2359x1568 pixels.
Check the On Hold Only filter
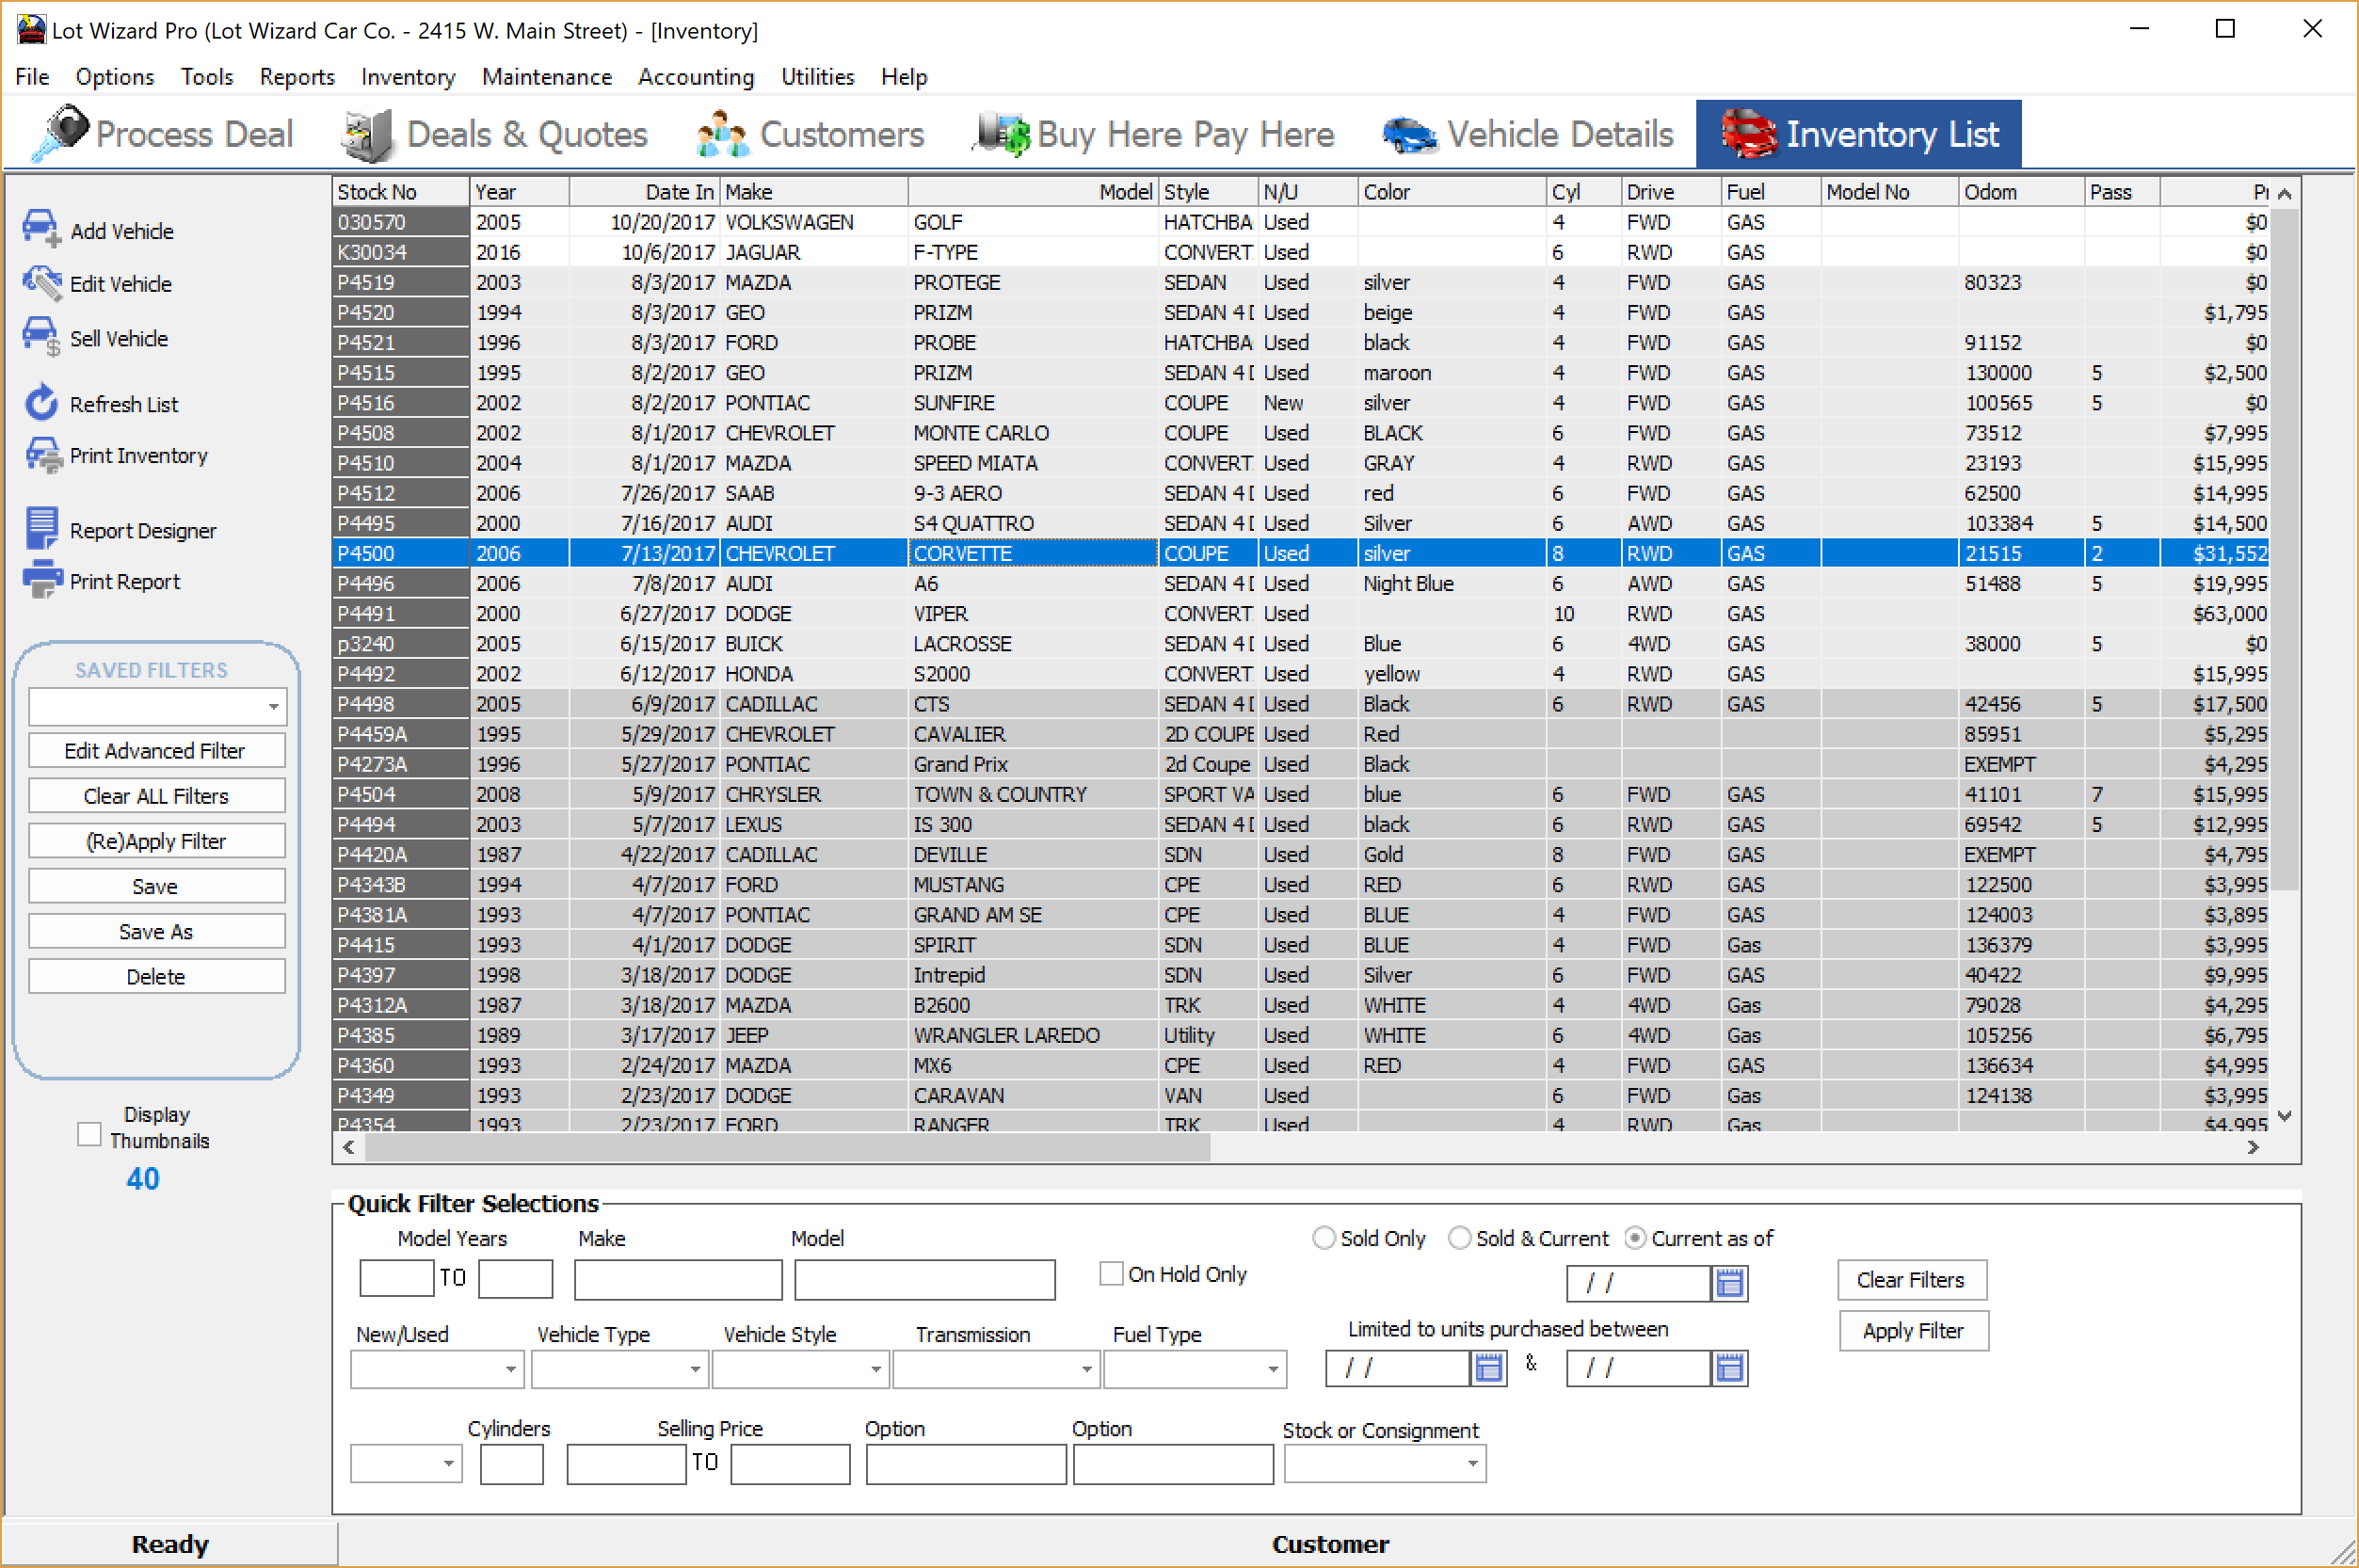[1110, 1273]
